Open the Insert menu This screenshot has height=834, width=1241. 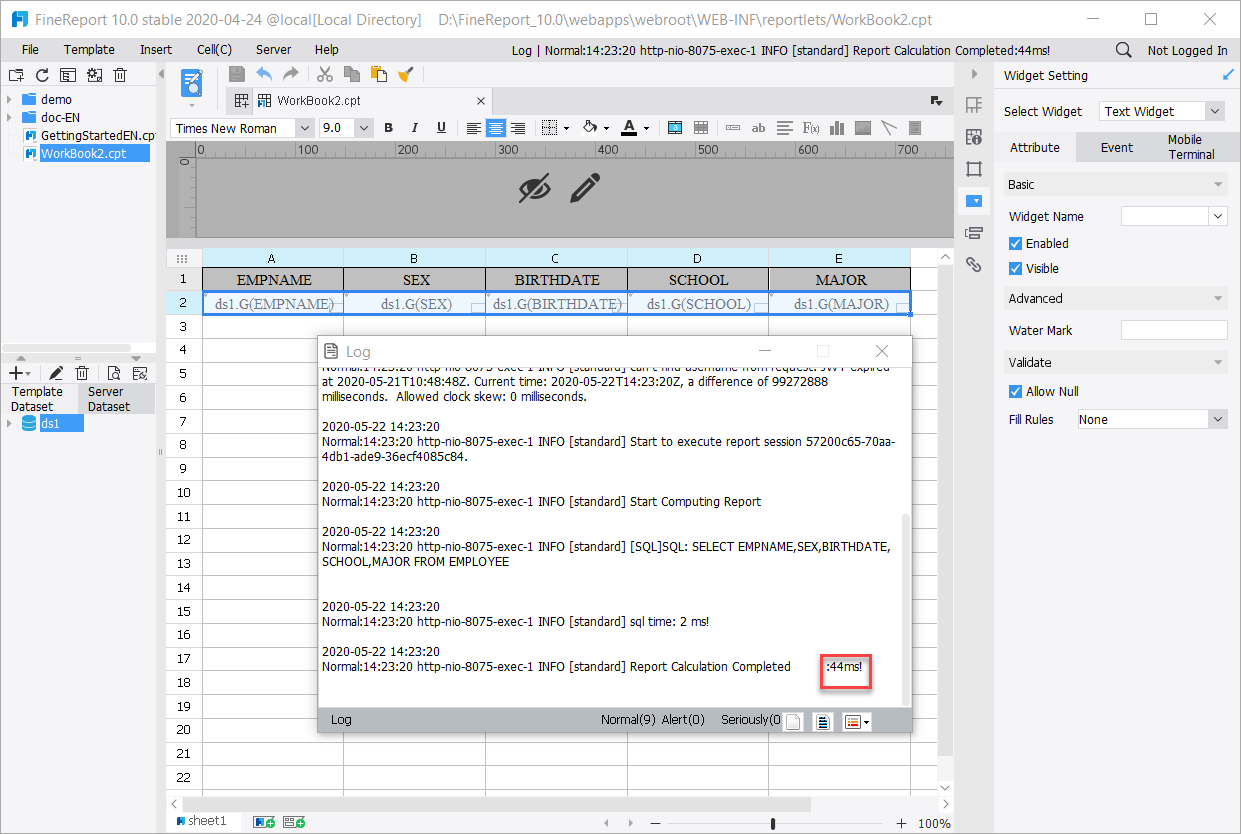tap(156, 50)
